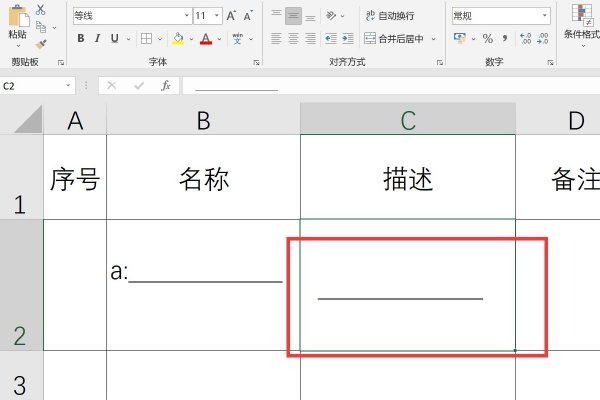The width and height of the screenshot is (600, 400).
Task: Center text horizontally
Action: [293, 38]
